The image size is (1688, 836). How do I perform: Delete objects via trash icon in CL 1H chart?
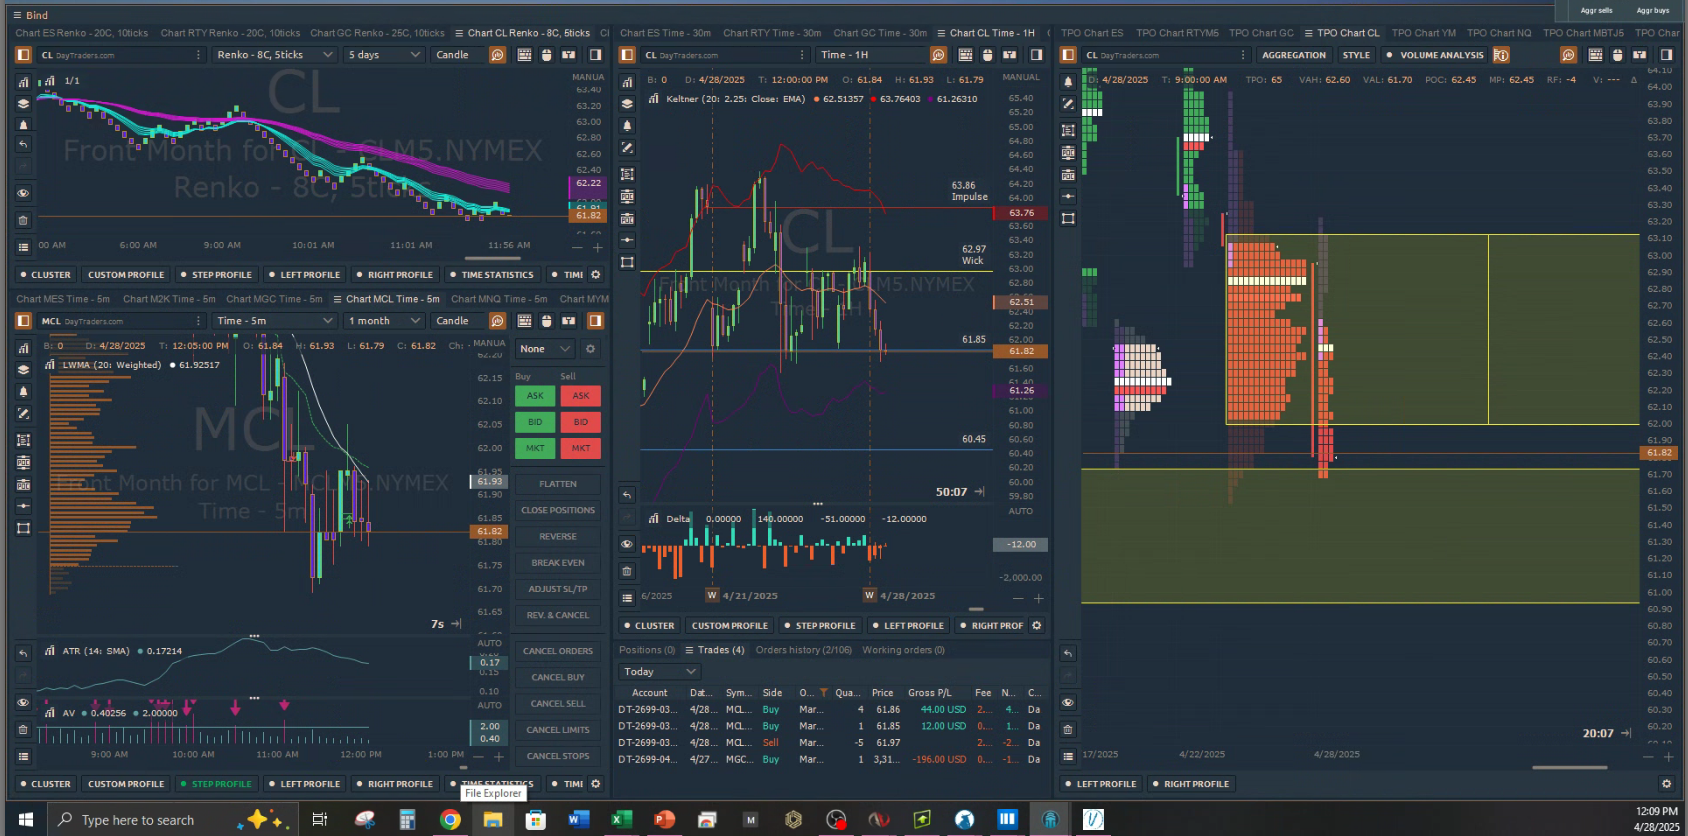pos(627,571)
